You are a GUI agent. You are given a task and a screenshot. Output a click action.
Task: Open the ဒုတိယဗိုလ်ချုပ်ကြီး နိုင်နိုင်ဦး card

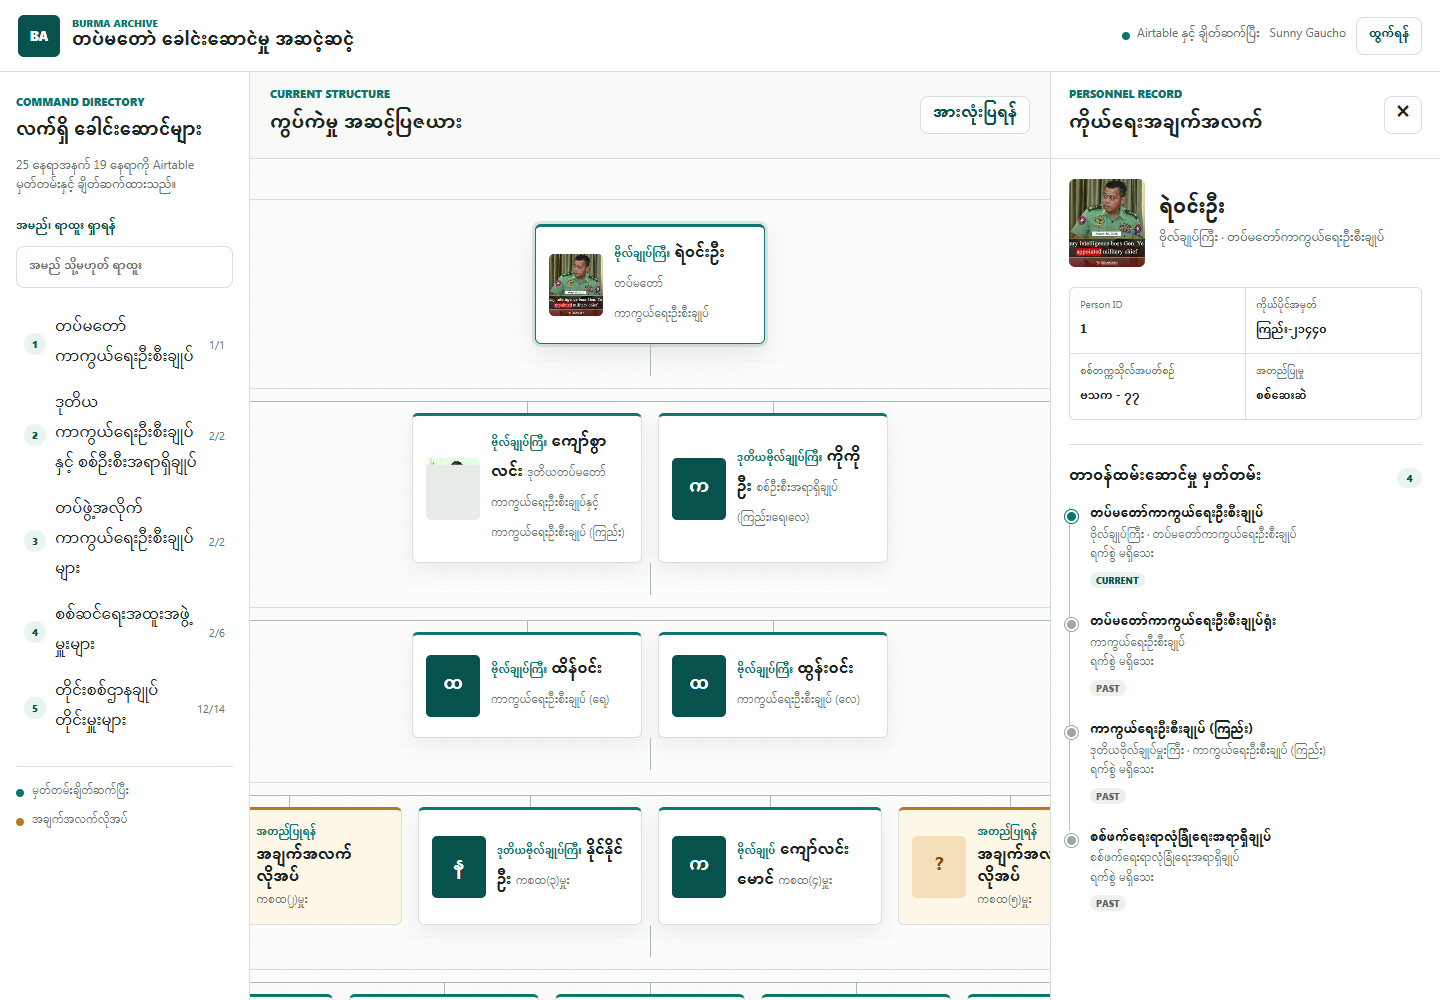[530, 866]
